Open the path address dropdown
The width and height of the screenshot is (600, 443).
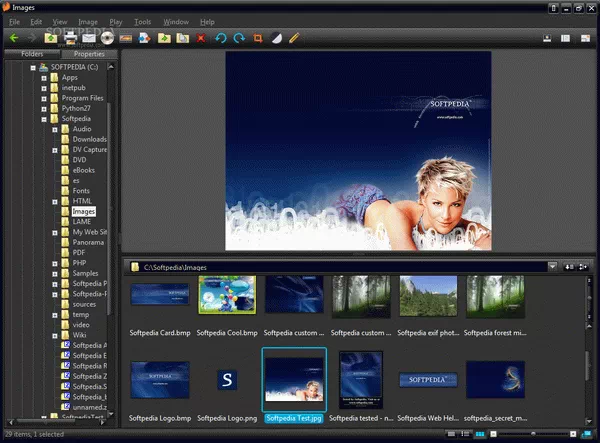coord(553,266)
